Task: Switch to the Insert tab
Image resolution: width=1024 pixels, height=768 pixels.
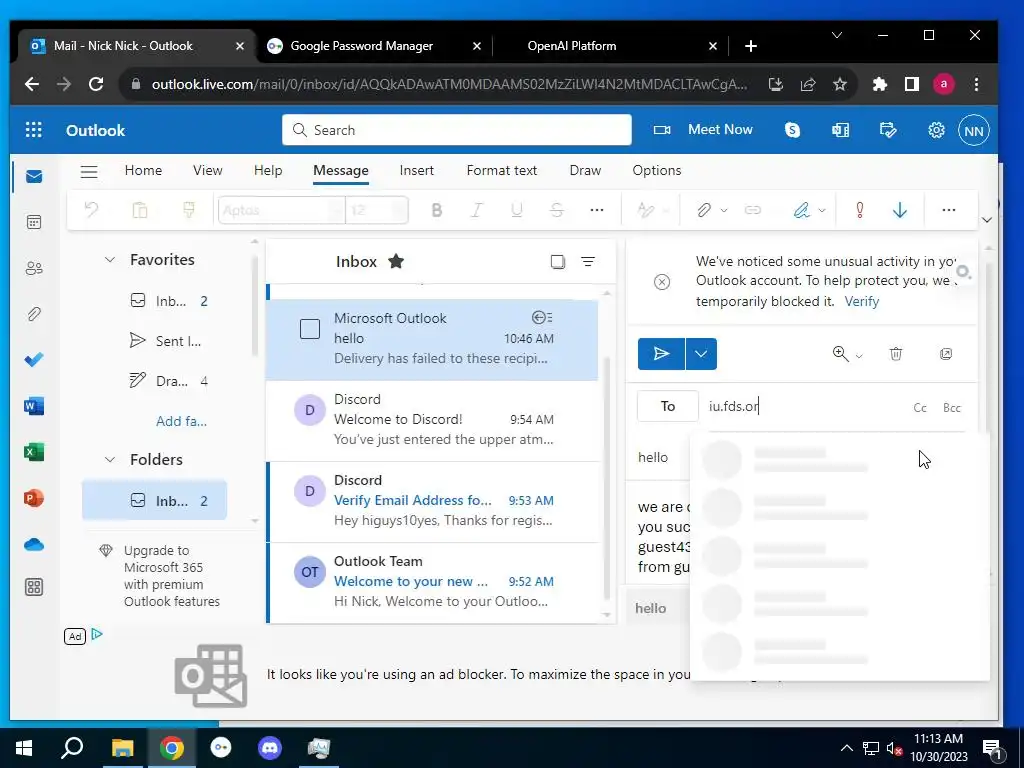Action: [417, 170]
